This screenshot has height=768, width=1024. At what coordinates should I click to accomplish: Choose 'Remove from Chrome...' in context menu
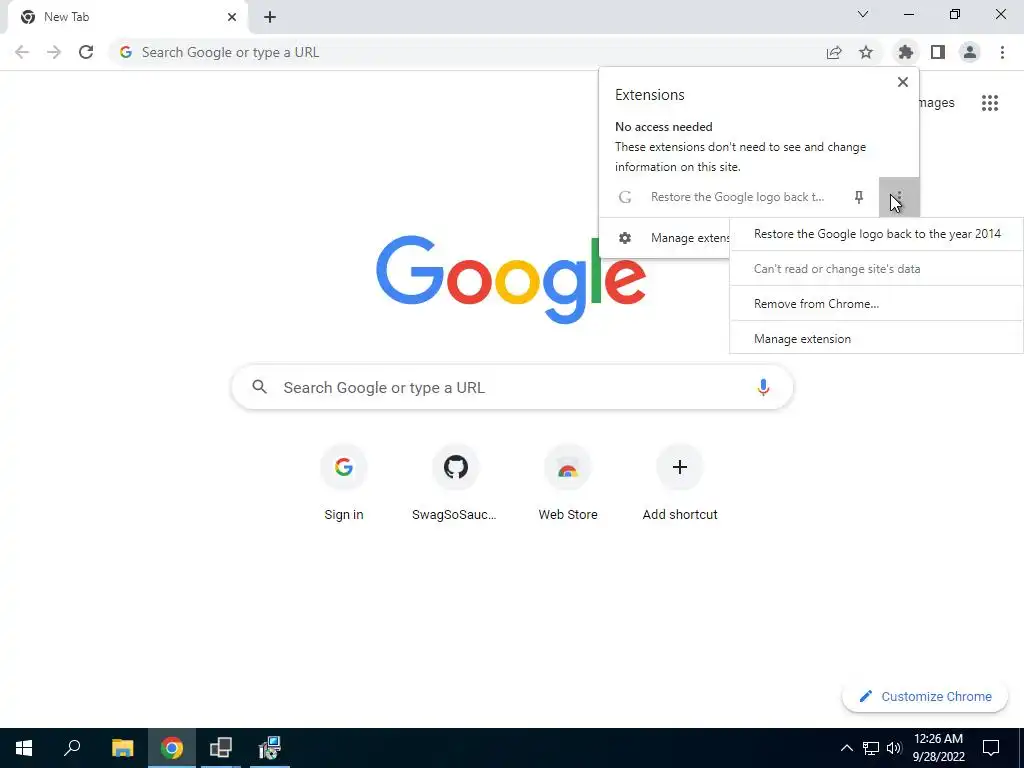coord(876,304)
